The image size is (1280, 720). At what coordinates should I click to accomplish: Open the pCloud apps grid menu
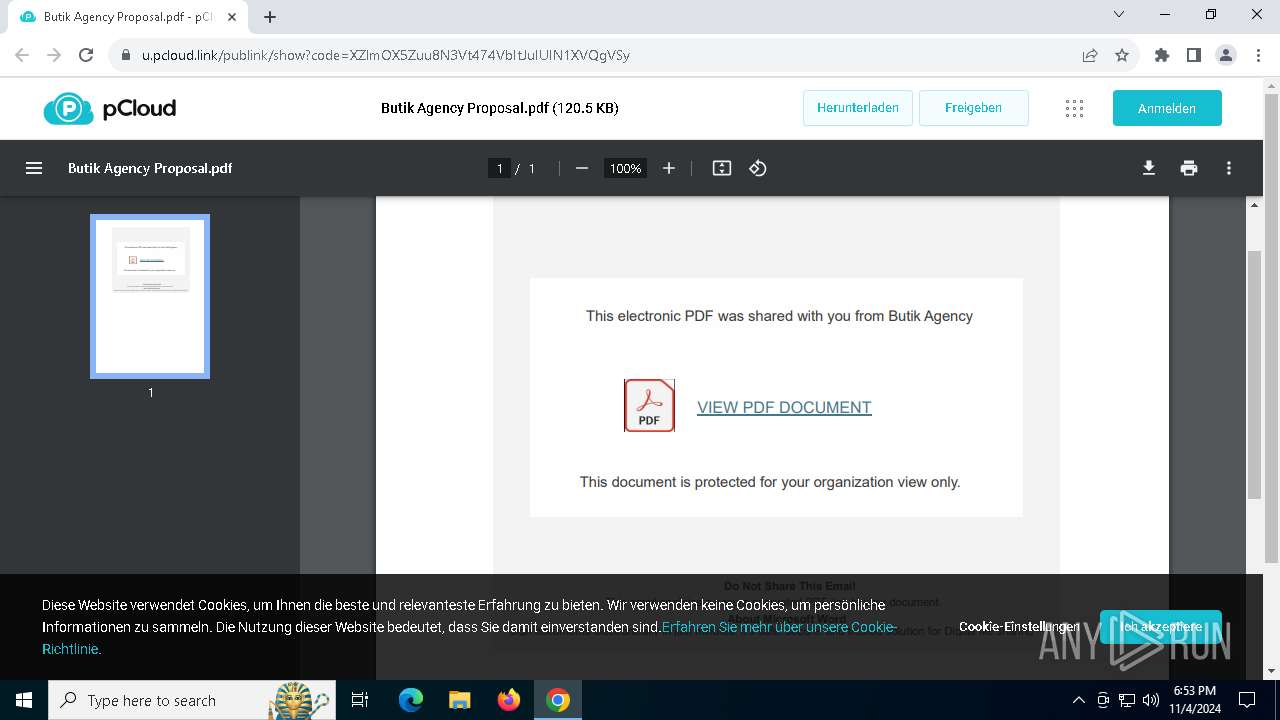pos(1074,108)
